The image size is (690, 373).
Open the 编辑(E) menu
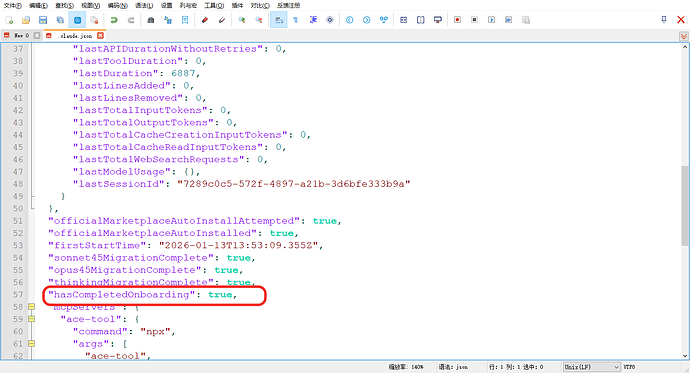click(x=38, y=5)
